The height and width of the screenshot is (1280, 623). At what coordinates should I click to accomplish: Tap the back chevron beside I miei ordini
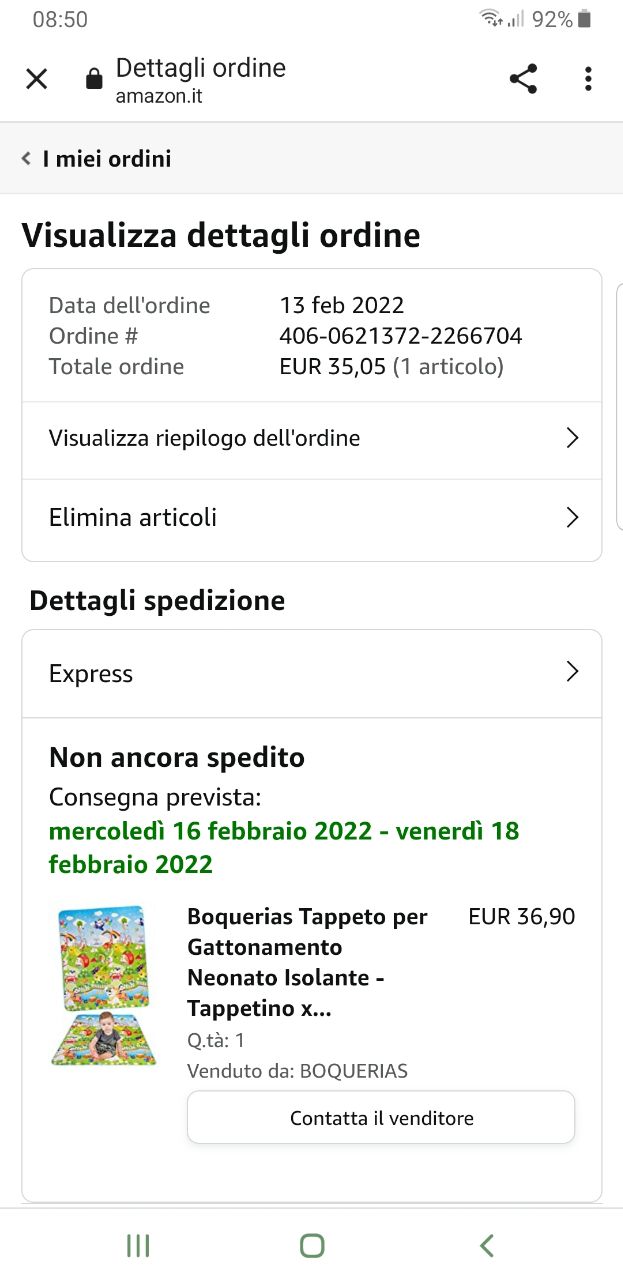(x=26, y=159)
